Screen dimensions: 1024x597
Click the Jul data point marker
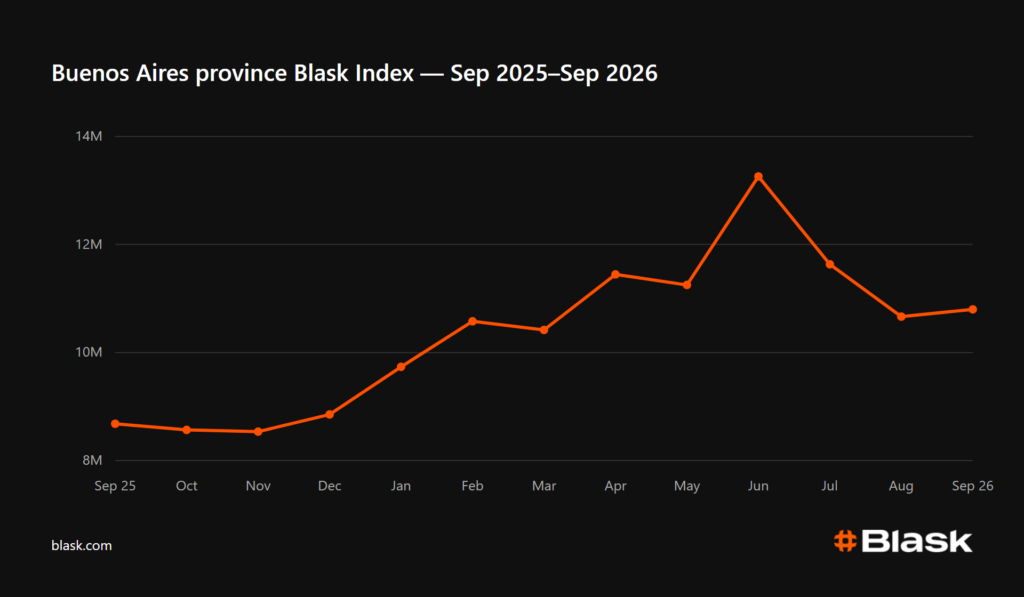829,265
